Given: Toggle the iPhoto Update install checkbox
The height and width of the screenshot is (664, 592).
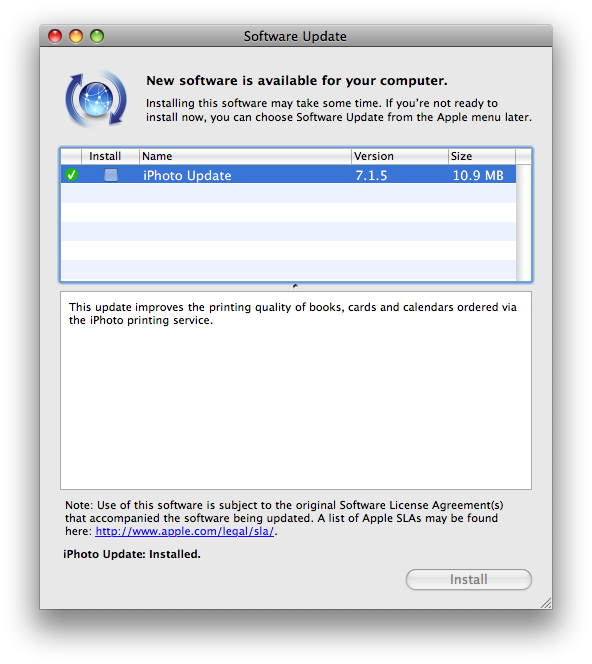Looking at the screenshot, I should tap(111, 174).
